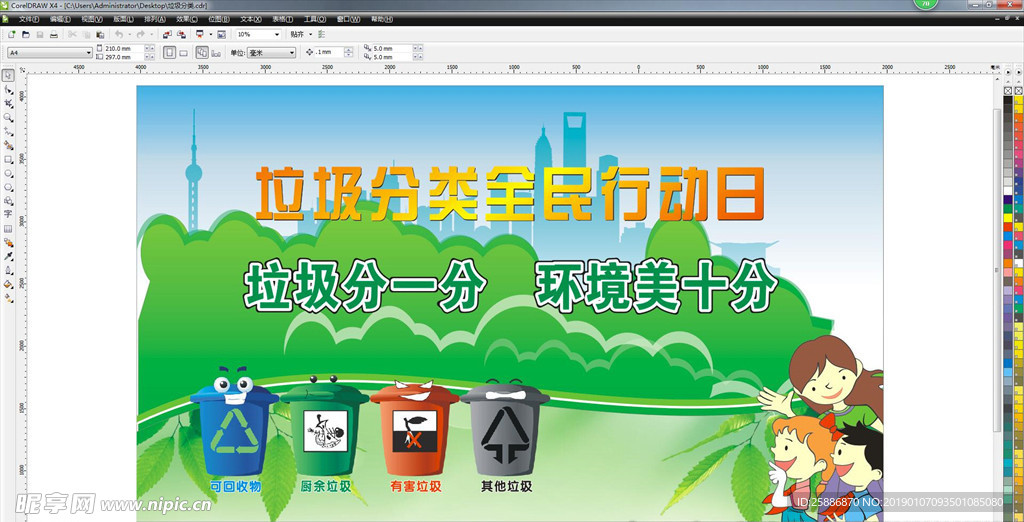This screenshot has height=522, width=1024.
Task: Open the 效果(C) menu
Action: [x=186, y=19]
